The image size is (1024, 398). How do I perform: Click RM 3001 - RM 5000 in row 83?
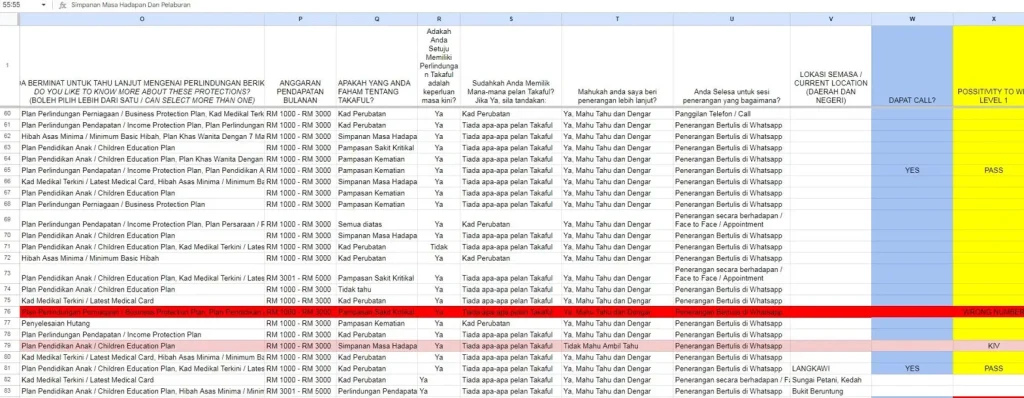(x=300, y=391)
